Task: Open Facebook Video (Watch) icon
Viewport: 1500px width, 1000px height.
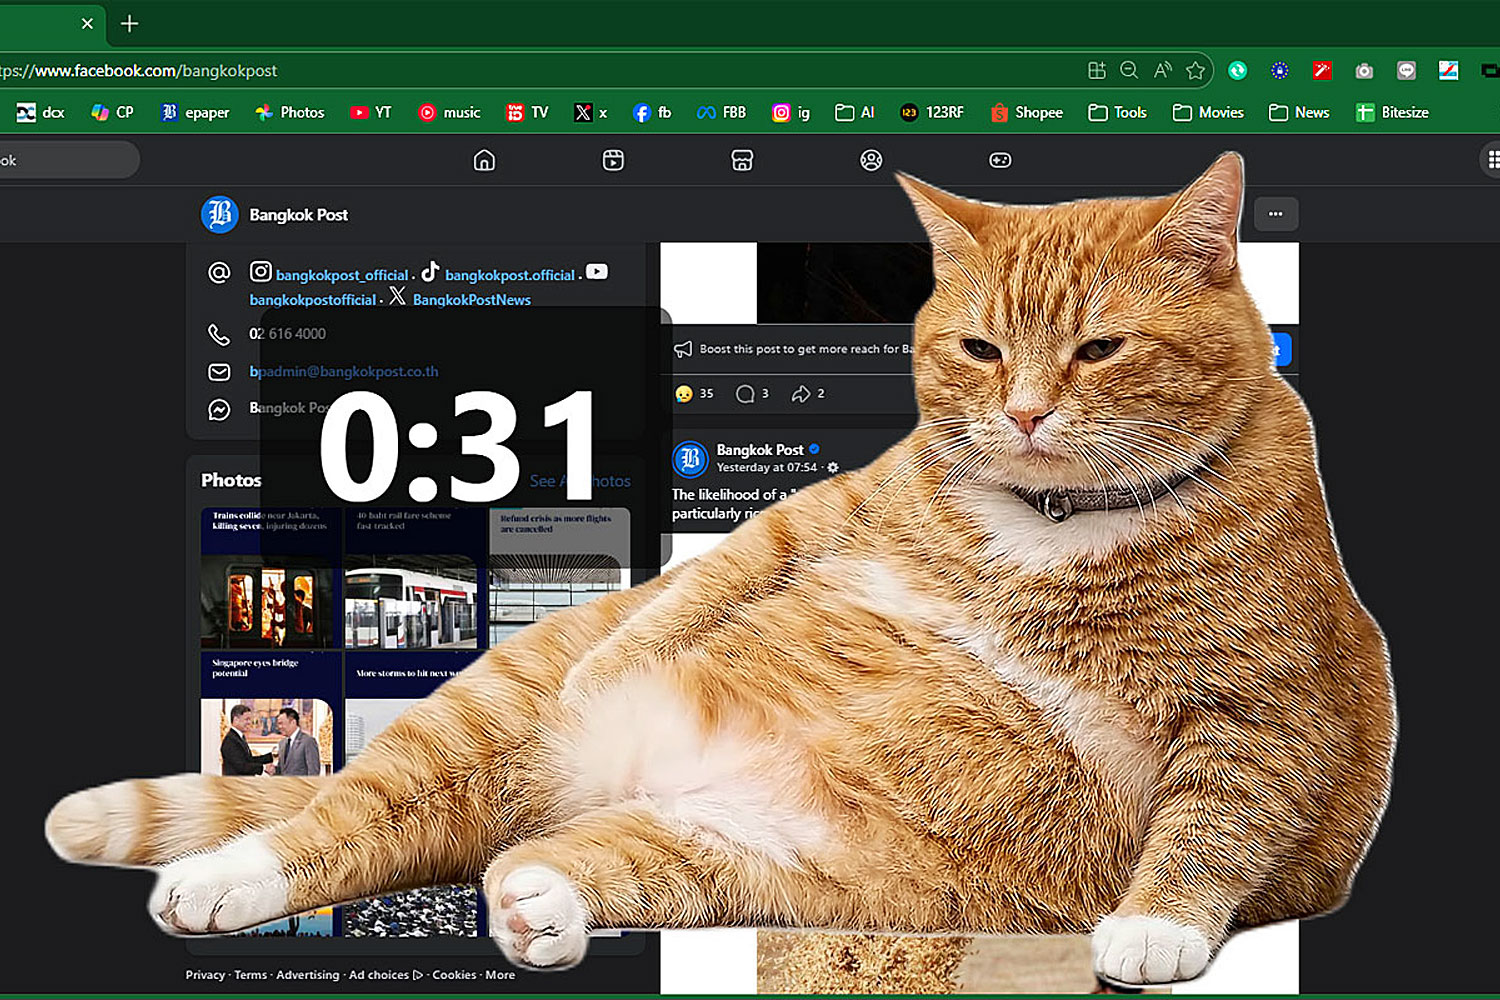Action: [x=613, y=160]
